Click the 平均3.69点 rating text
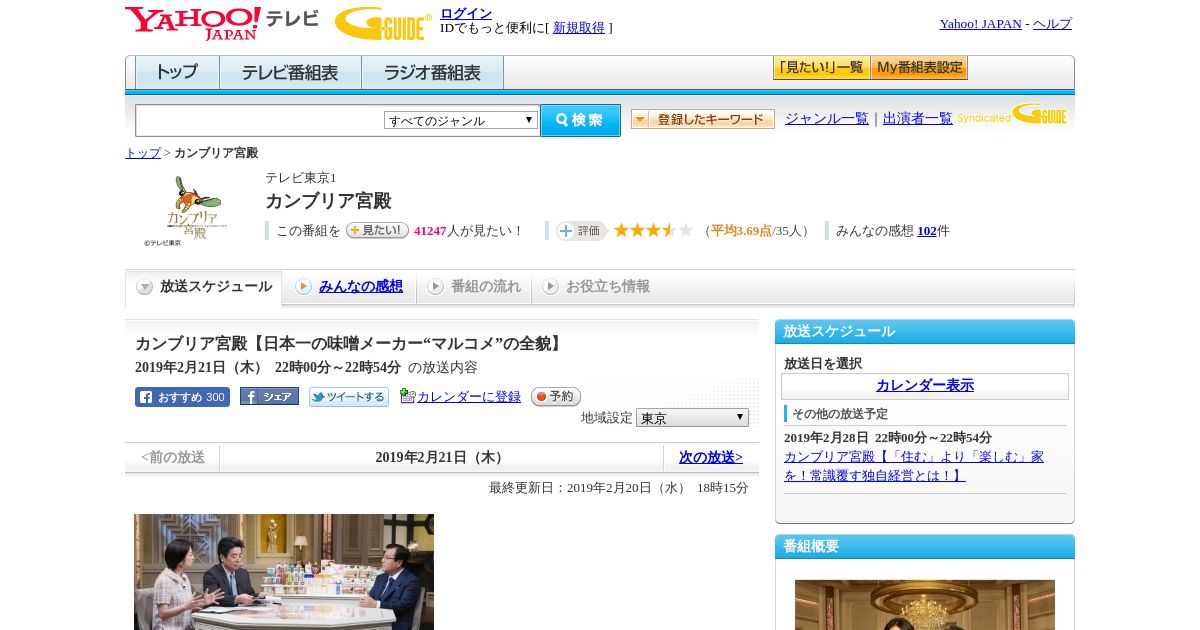This screenshot has width=1200, height=630. point(741,231)
